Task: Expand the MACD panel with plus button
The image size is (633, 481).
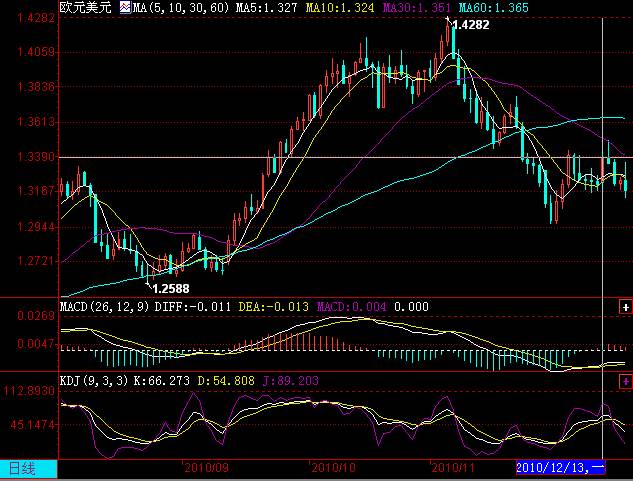Action: pos(625,307)
